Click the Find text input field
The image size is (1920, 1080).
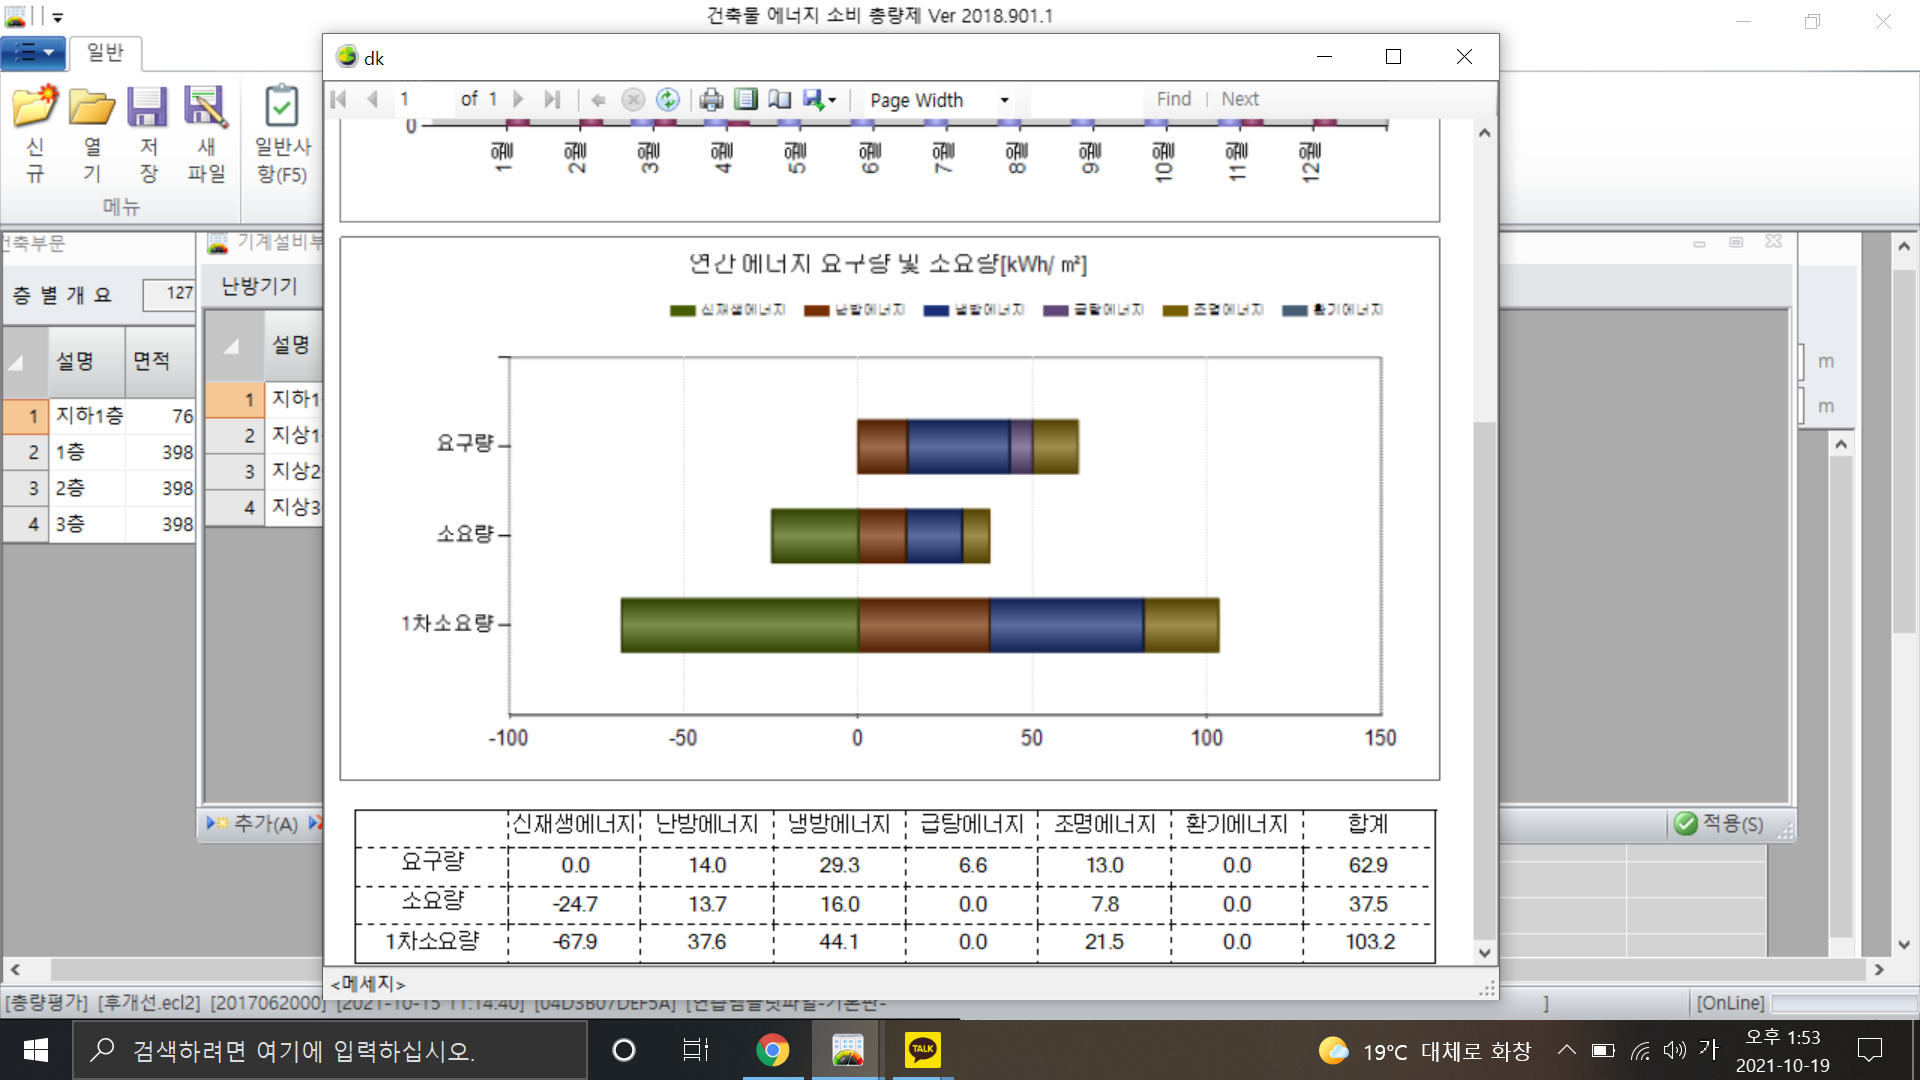(x=1085, y=99)
